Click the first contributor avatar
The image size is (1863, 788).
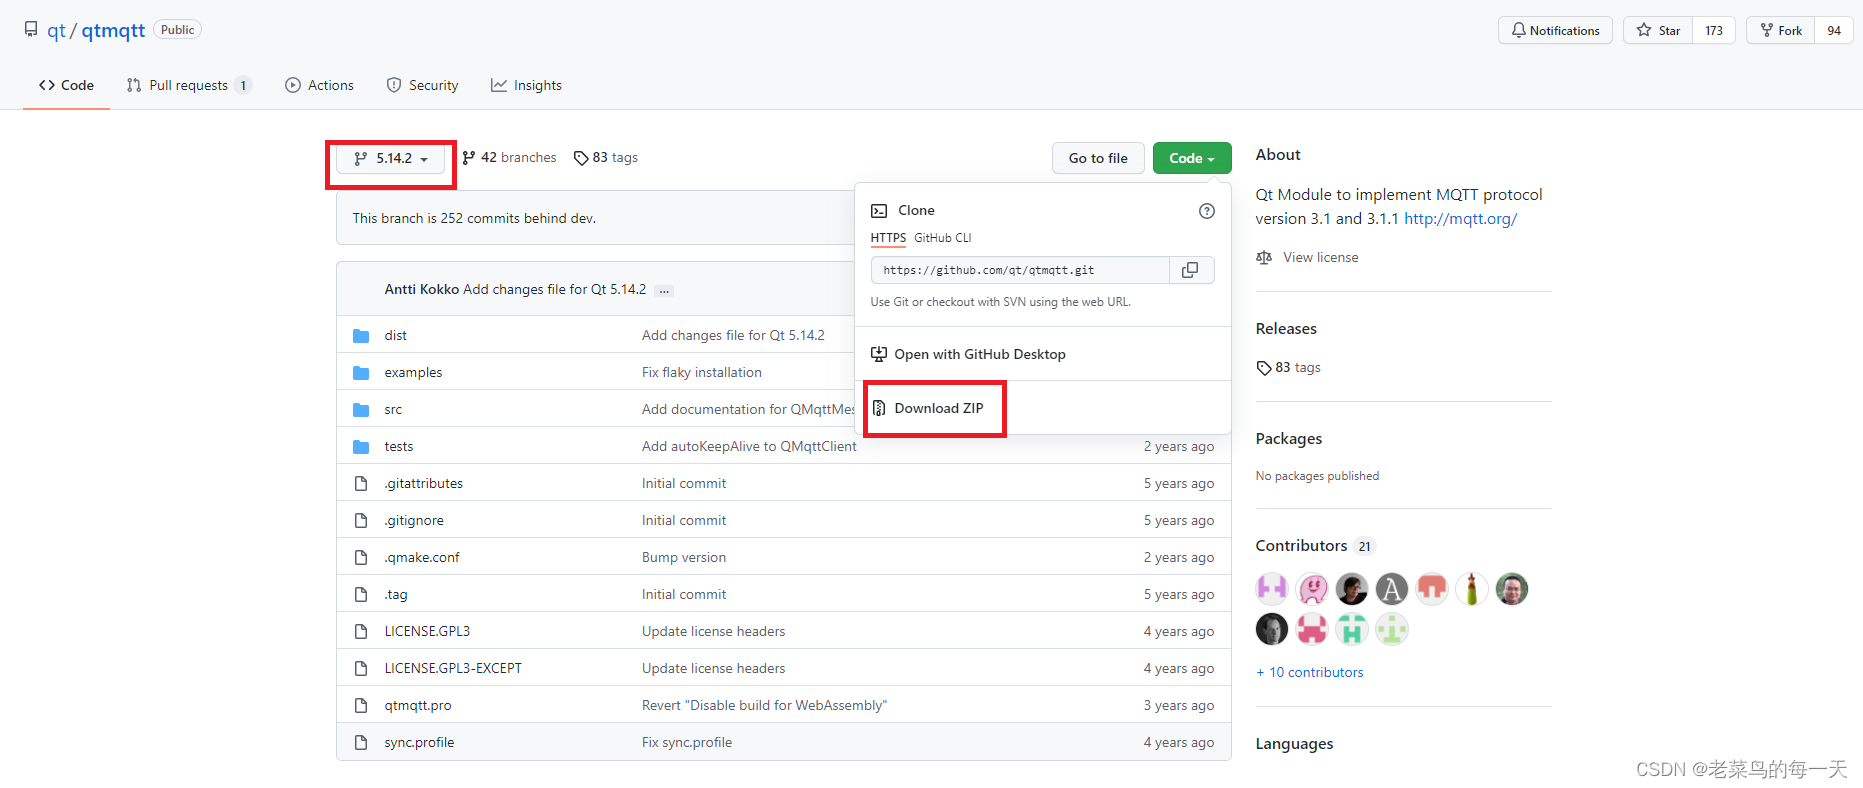click(x=1272, y=589)
